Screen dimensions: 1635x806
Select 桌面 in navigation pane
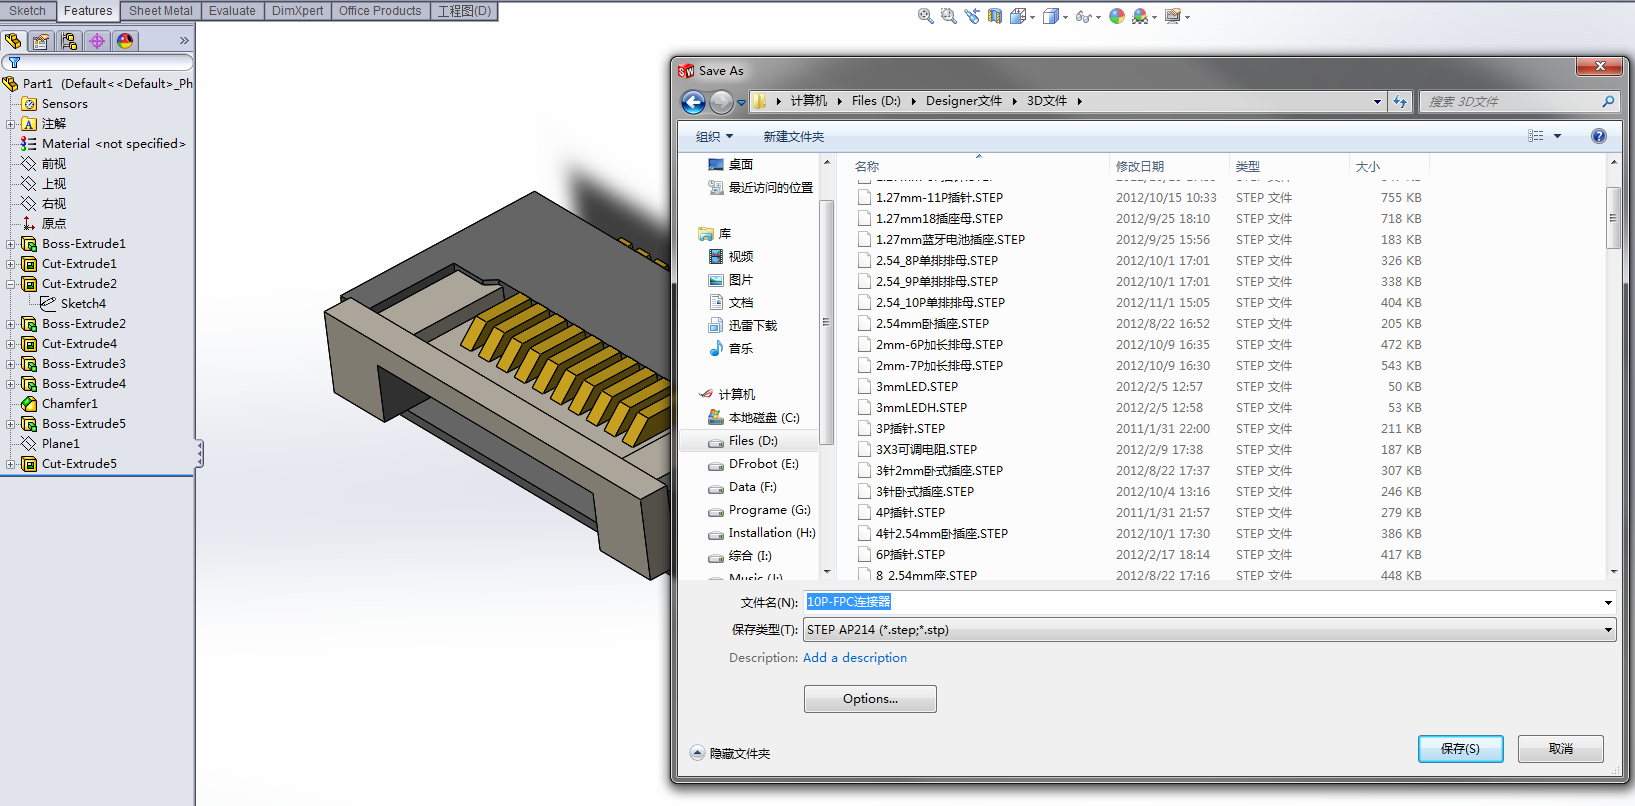[741, 165]
